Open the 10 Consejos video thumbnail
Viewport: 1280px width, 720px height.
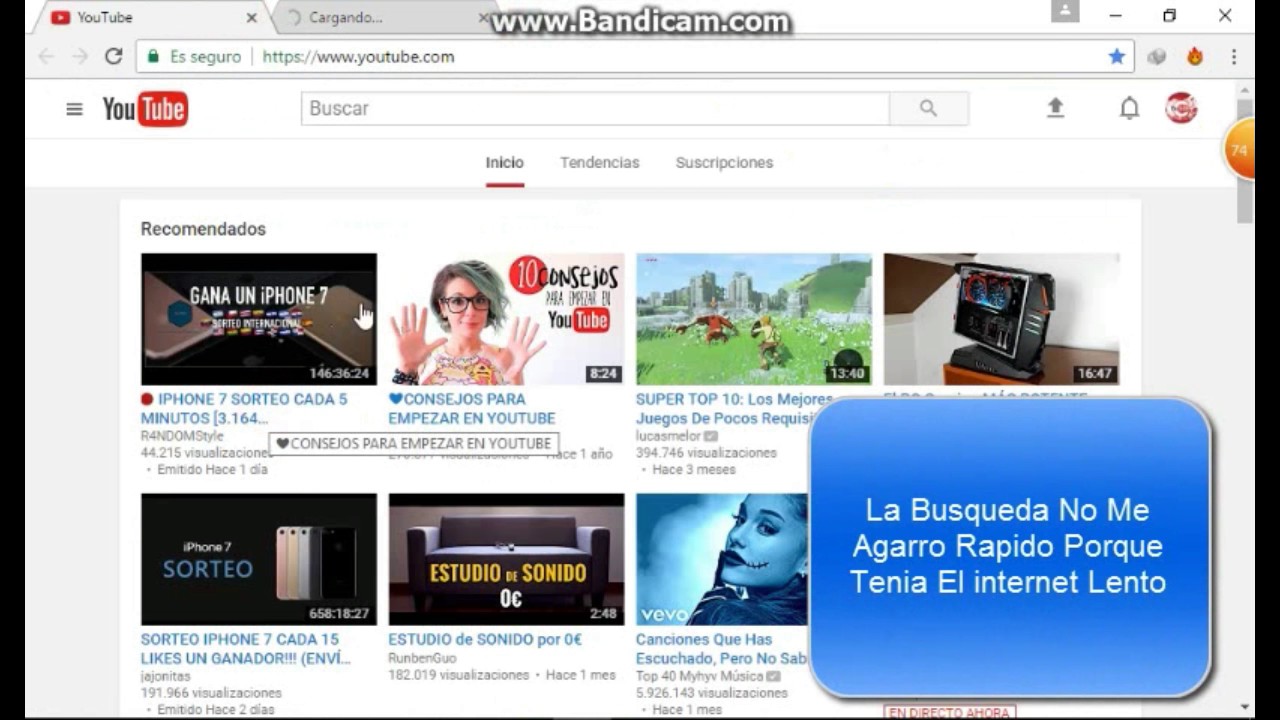506,319
